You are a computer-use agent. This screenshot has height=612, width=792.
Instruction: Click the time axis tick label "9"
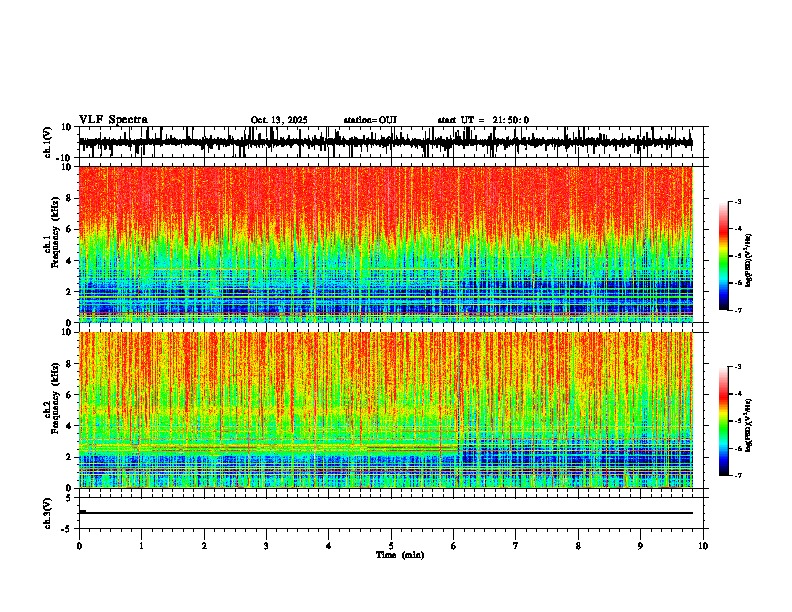coord(640,546)
